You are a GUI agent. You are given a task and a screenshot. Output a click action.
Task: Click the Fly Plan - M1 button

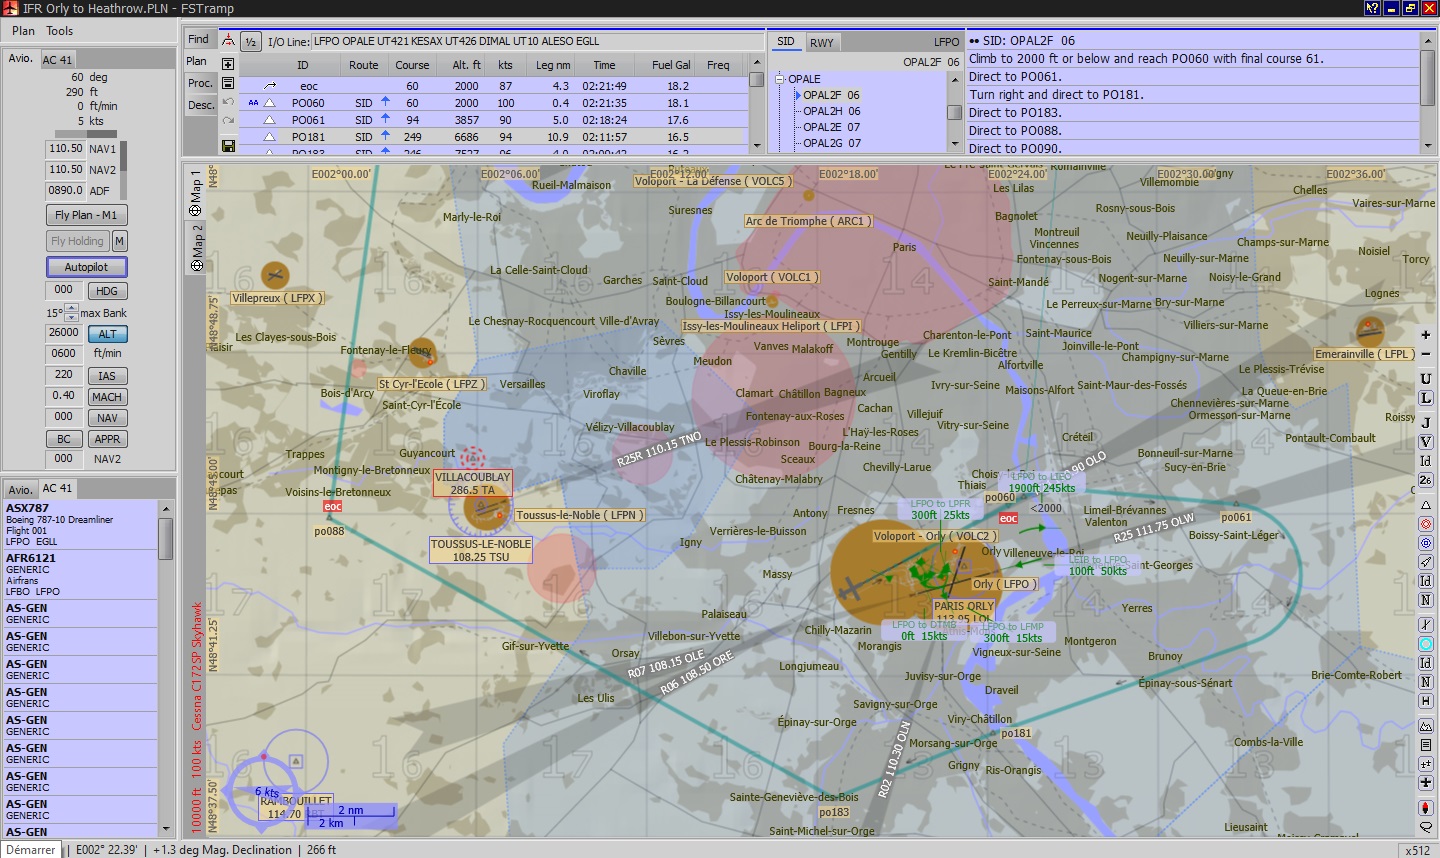[86, 215]
